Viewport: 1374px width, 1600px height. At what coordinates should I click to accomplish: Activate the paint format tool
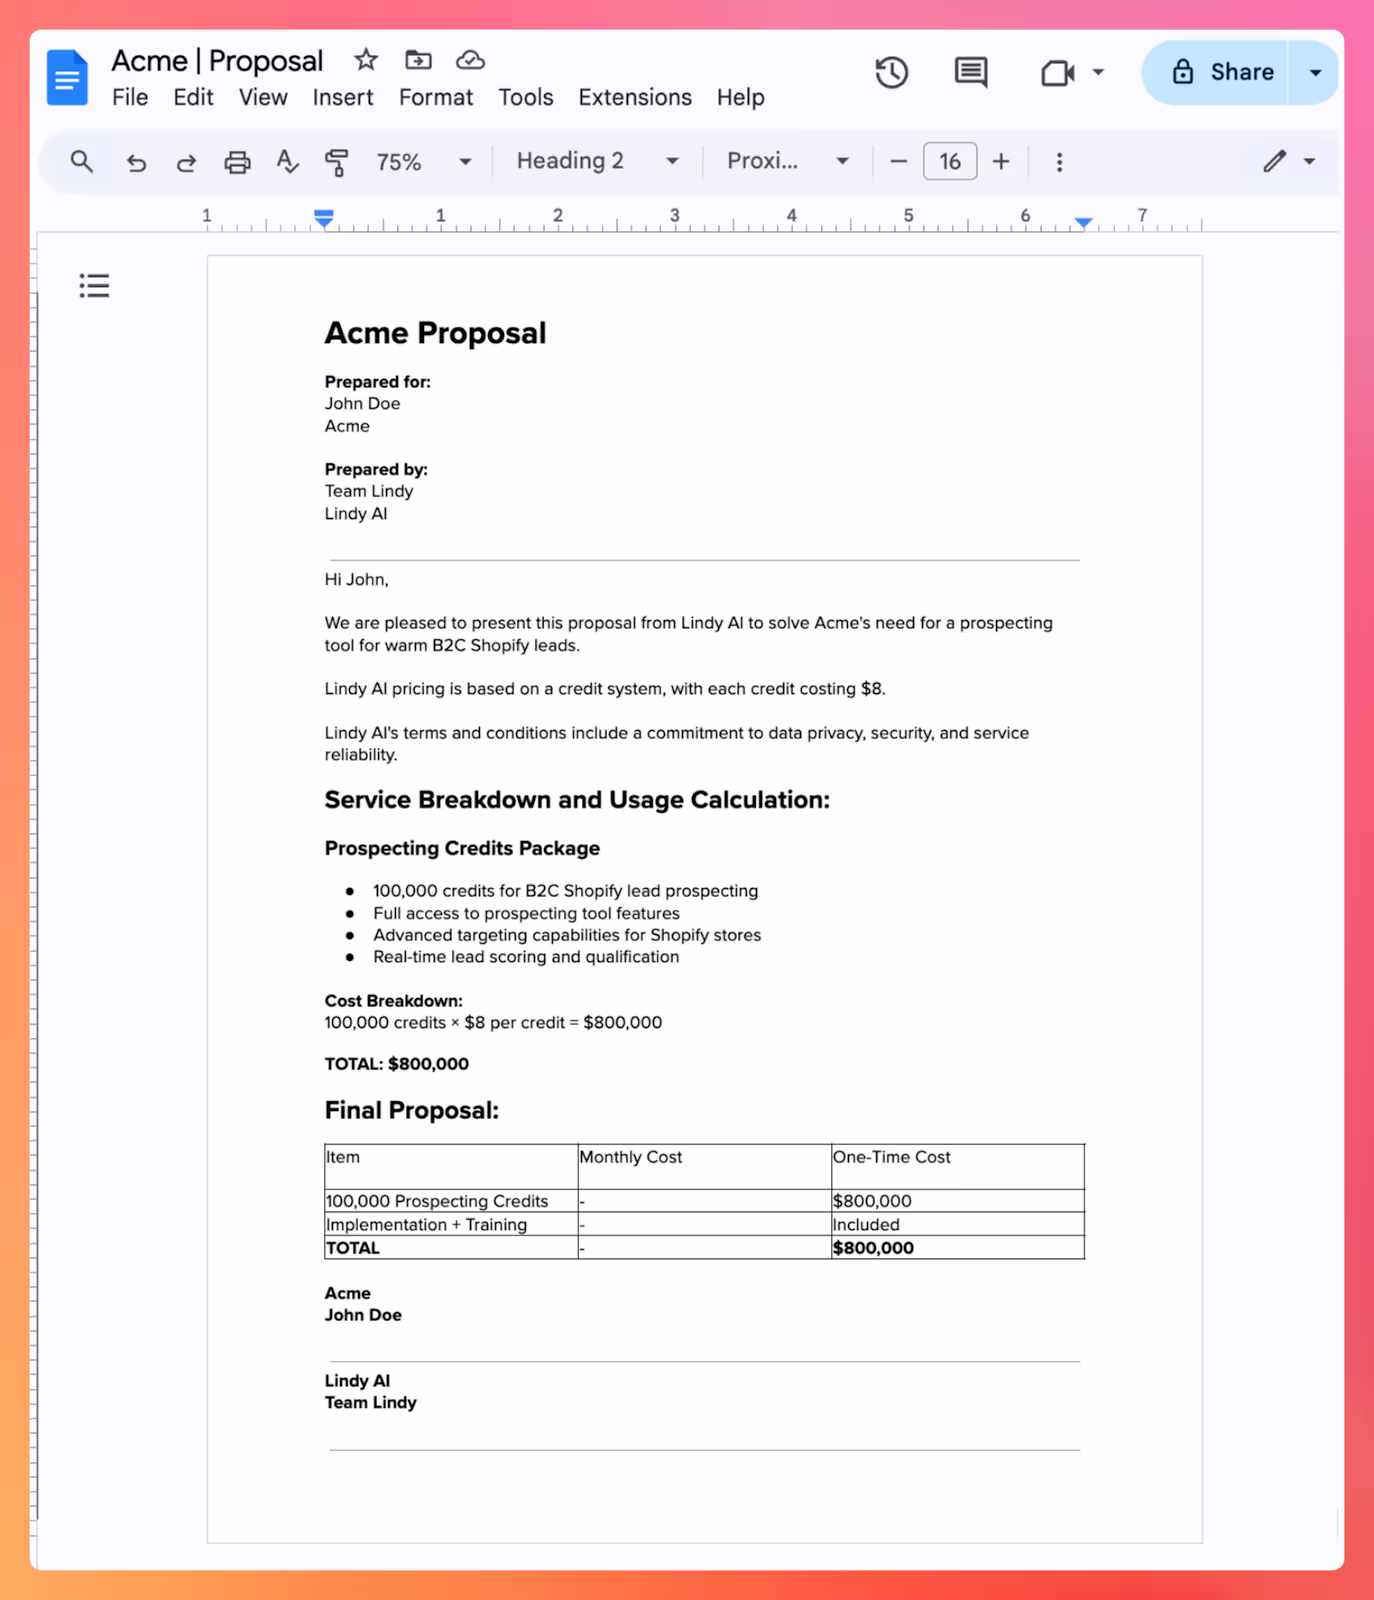[337, 162]
